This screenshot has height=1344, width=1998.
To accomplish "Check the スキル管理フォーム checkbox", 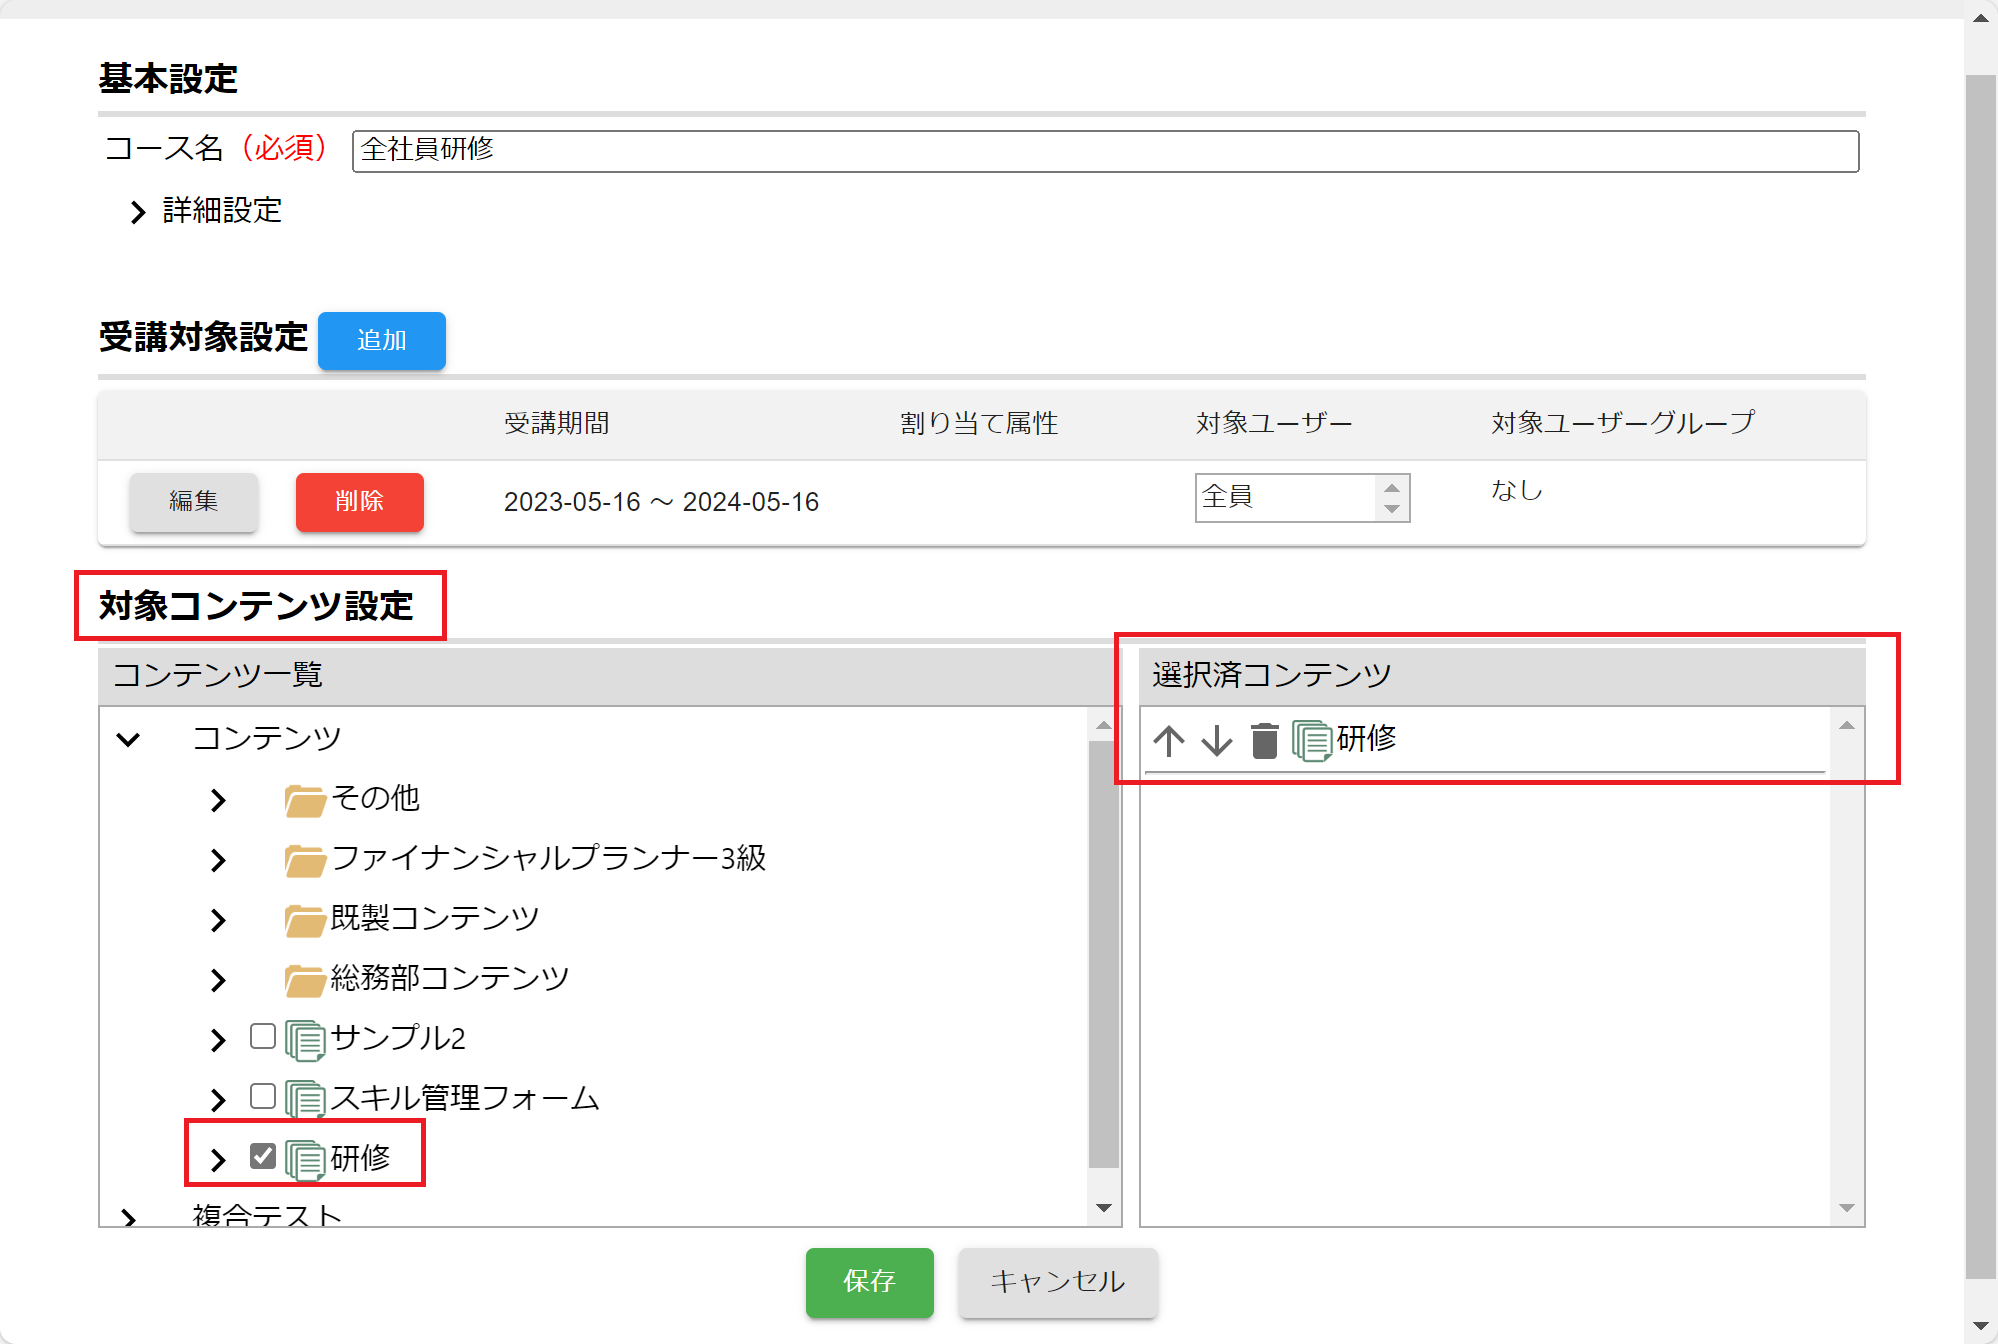I will (263, 1096).
